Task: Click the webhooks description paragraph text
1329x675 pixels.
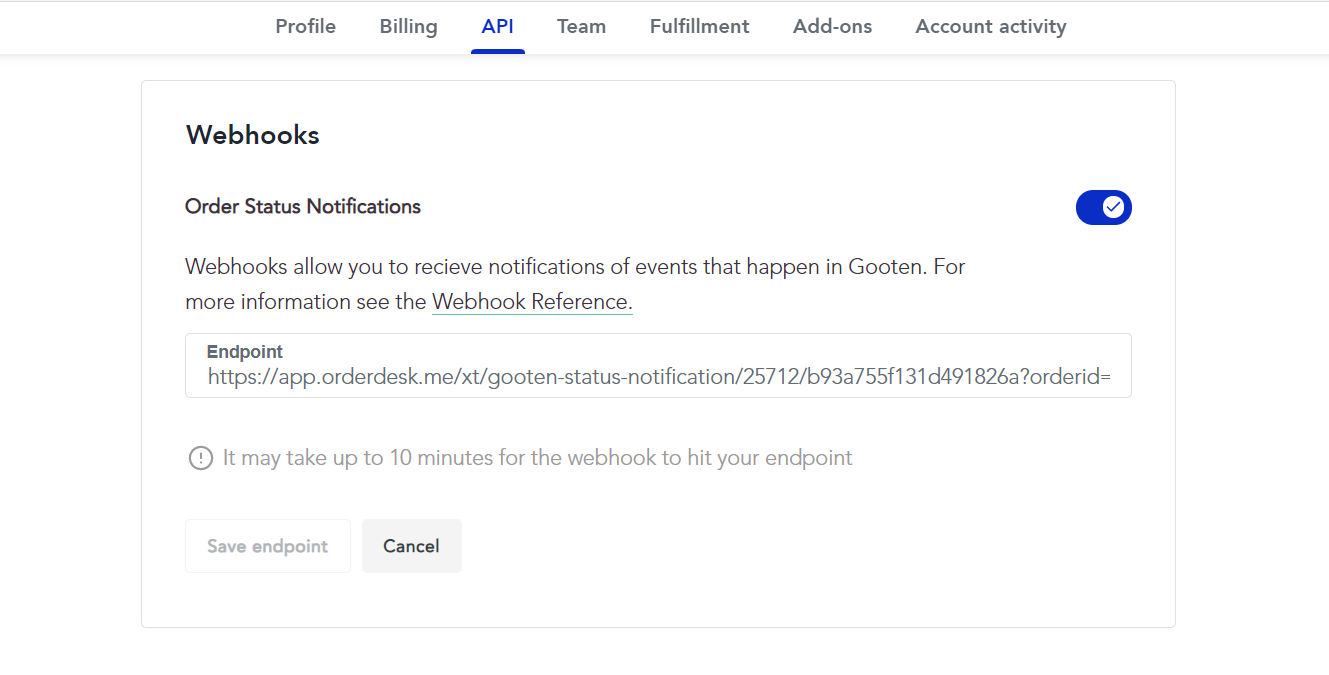Action: pos(575,284)
